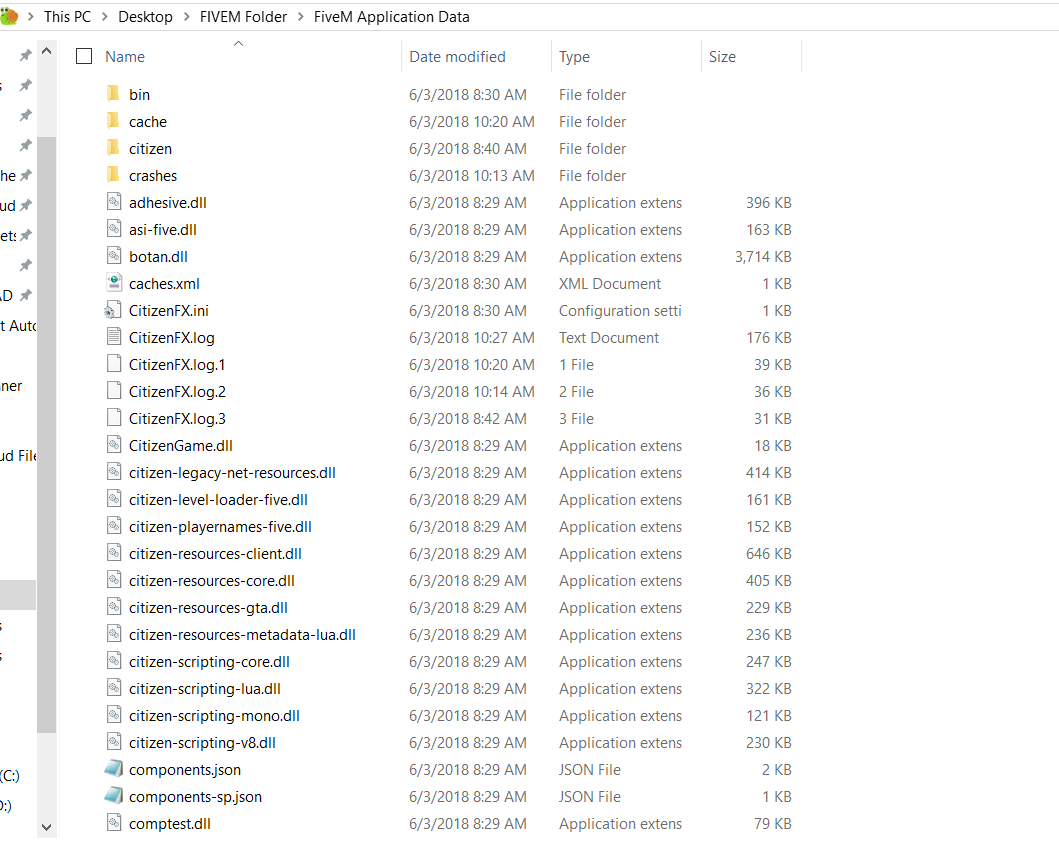Open dropdown chevron after This PC

point(105,17)
